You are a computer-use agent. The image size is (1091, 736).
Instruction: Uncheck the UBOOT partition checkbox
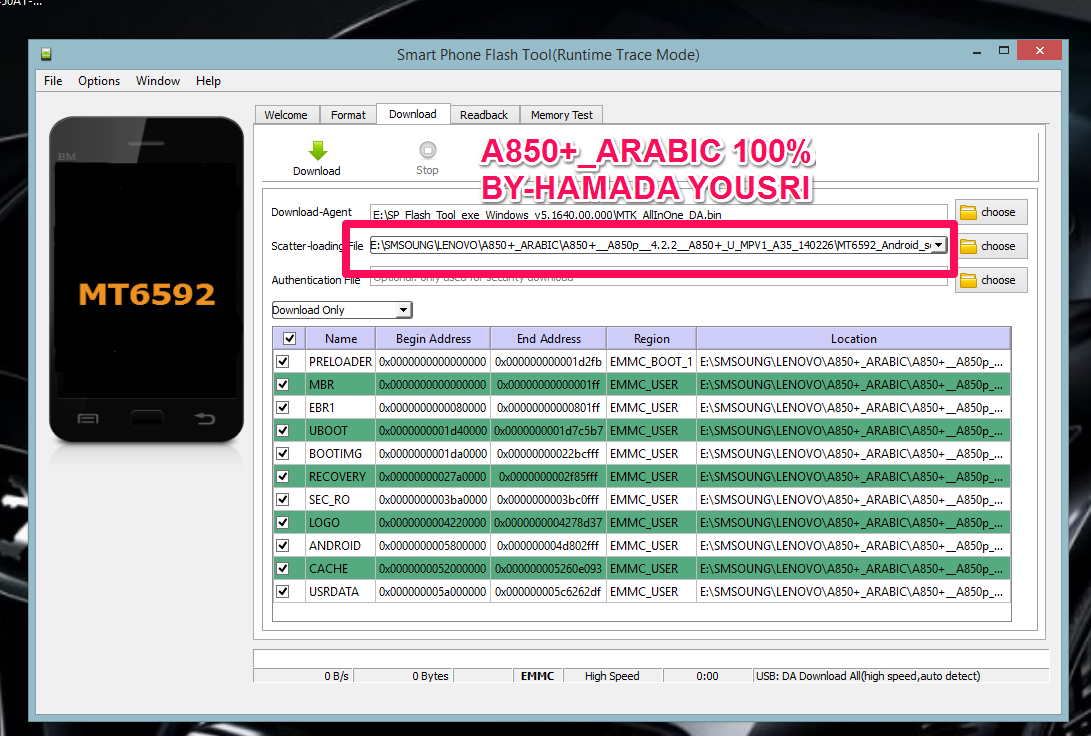tap(282, 431)
